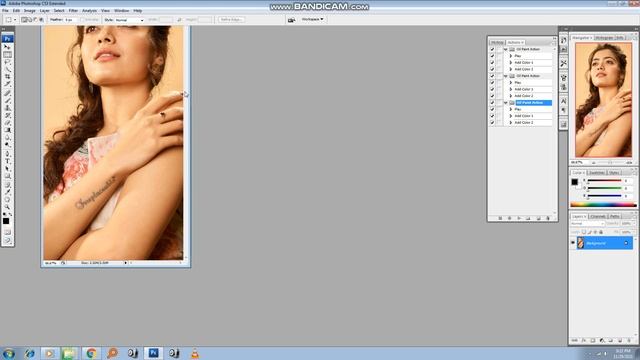Toggle checkbox of Add Color 1 under topmost set

492,62
